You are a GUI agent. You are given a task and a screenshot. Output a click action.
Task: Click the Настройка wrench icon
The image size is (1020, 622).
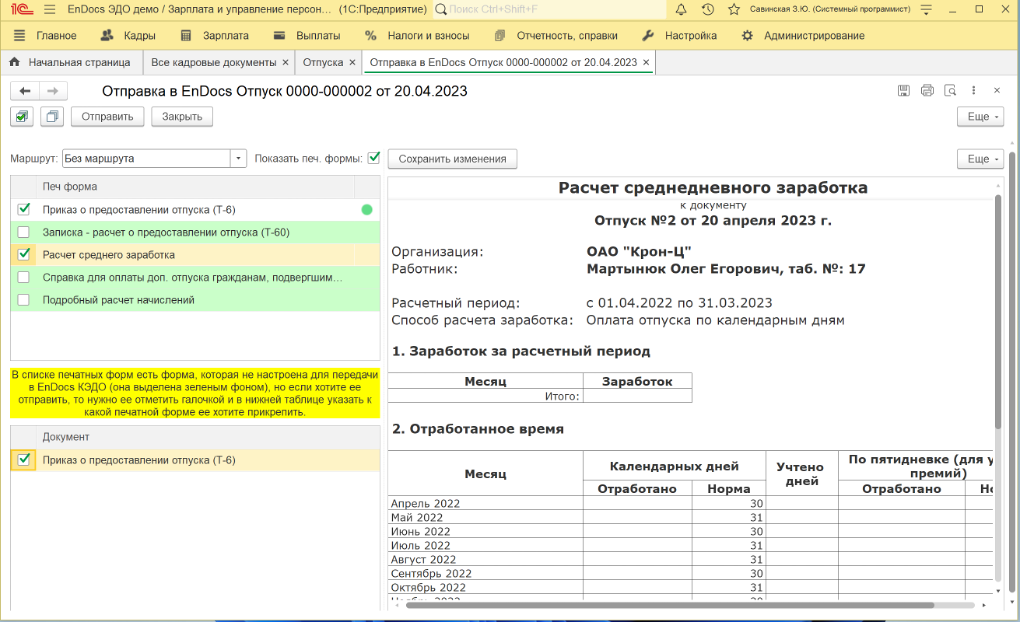point(648,35)
